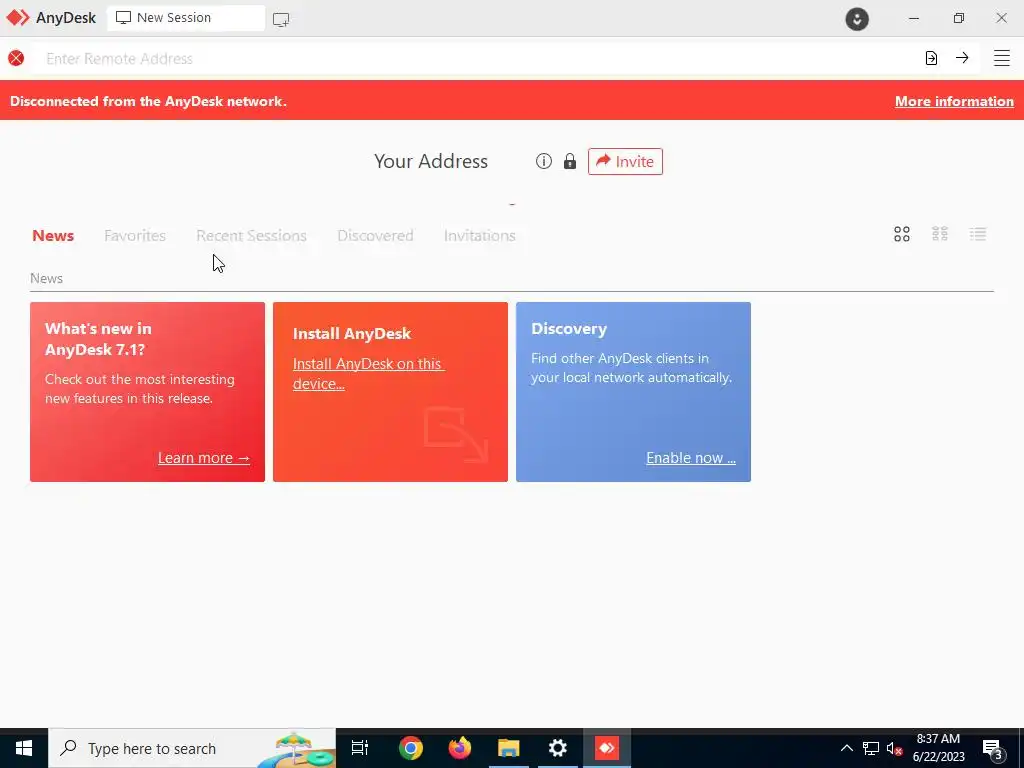Click the What's new in AnyDesk 7.1 heading
Image resolution: width=1024 pixels, height=768 pixels.
[x=98, y=339]
